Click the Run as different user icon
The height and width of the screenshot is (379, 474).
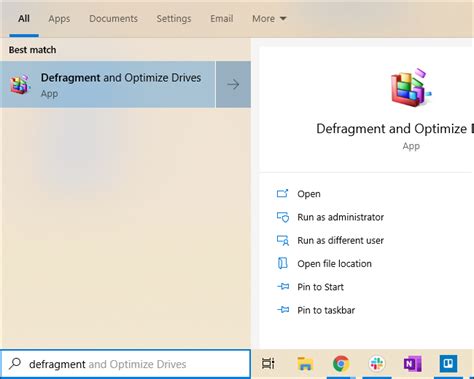click(283, 240)
